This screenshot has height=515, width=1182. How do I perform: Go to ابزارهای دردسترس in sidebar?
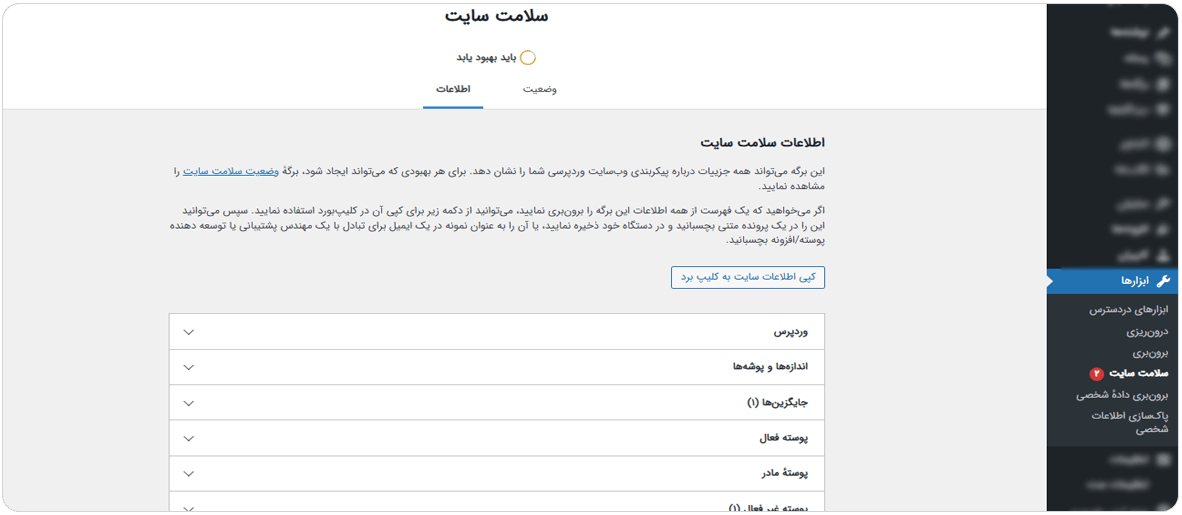(1130, 310)
